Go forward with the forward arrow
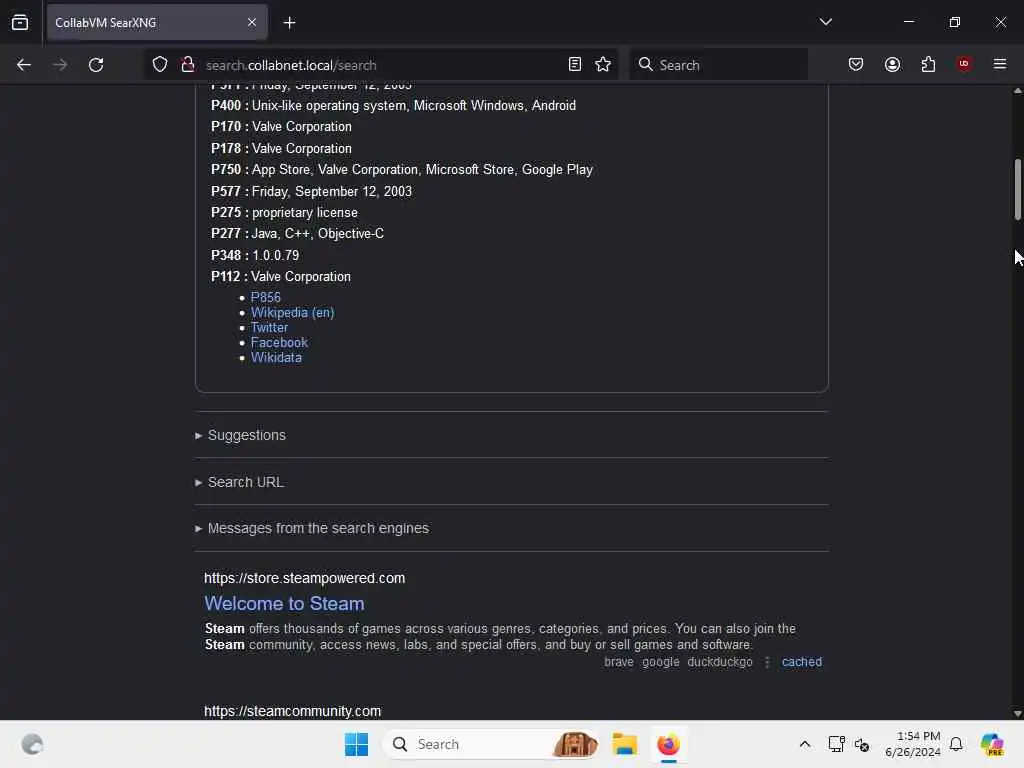Screen dimensions: 1024x768 60,65
